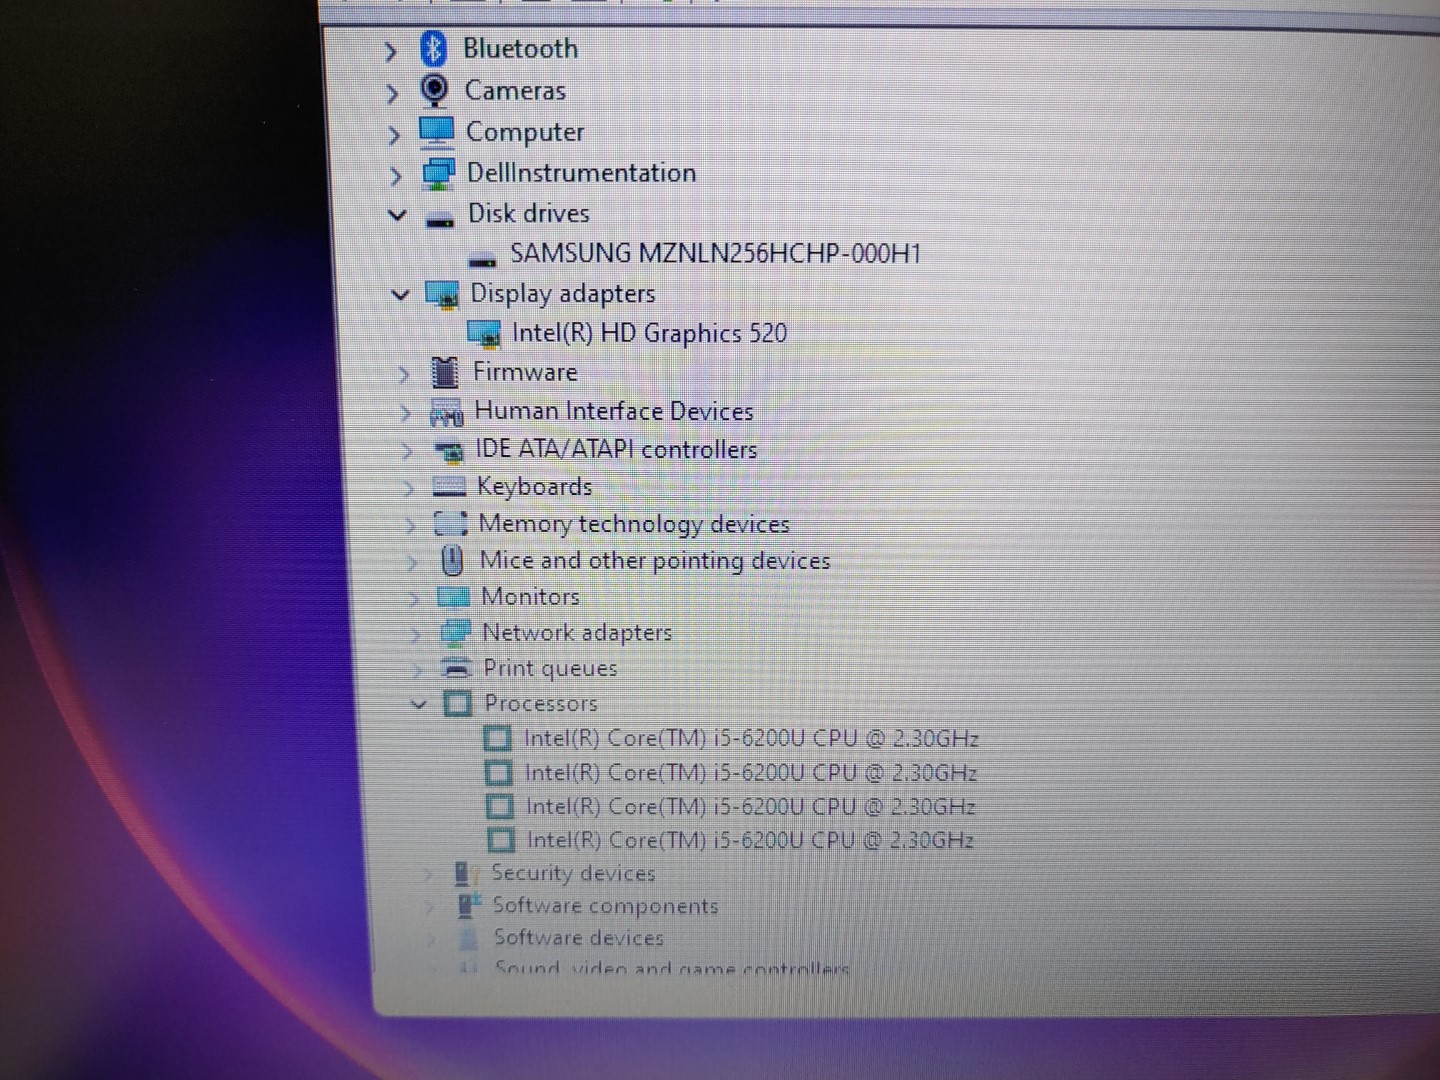The height and width of the screenshot is (1080, 1440).
Task: Select the Disk drives label
Action: pos(529,213)
